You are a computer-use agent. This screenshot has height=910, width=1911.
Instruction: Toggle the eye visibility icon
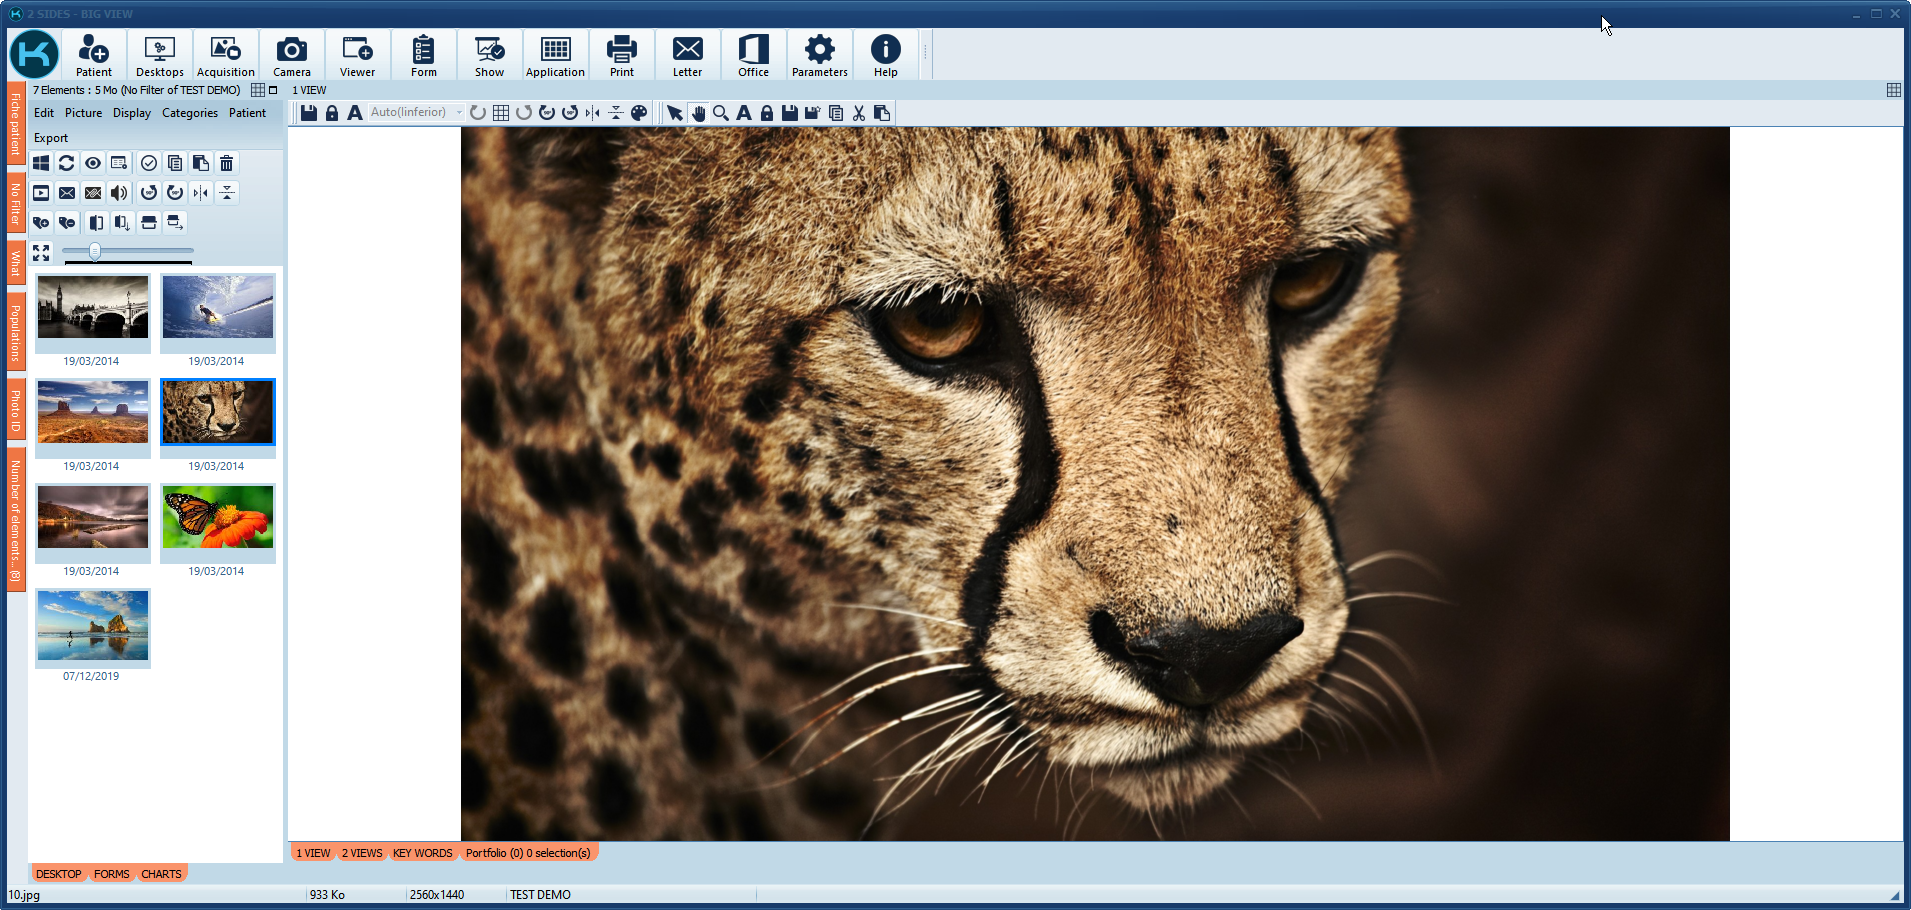[93, 163]
